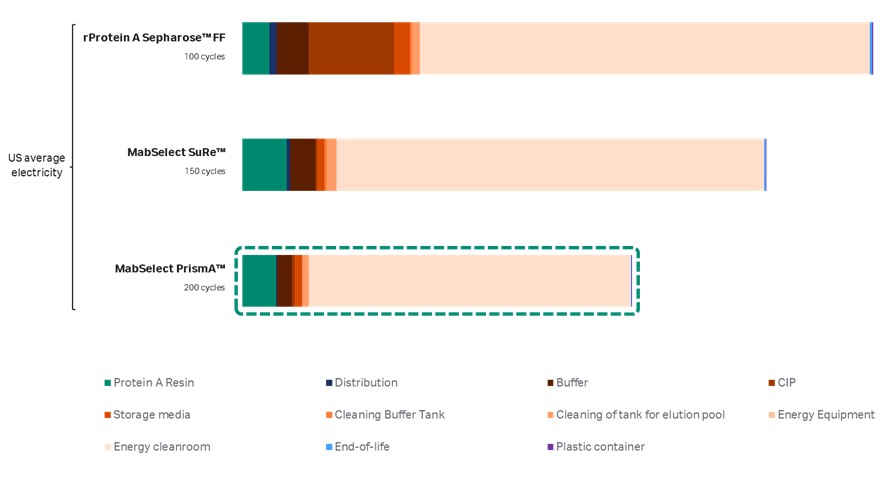The height and width of the screenshot is (495, 894).
Task: Click the CIP legend color square
Action: tap(771, 383)
